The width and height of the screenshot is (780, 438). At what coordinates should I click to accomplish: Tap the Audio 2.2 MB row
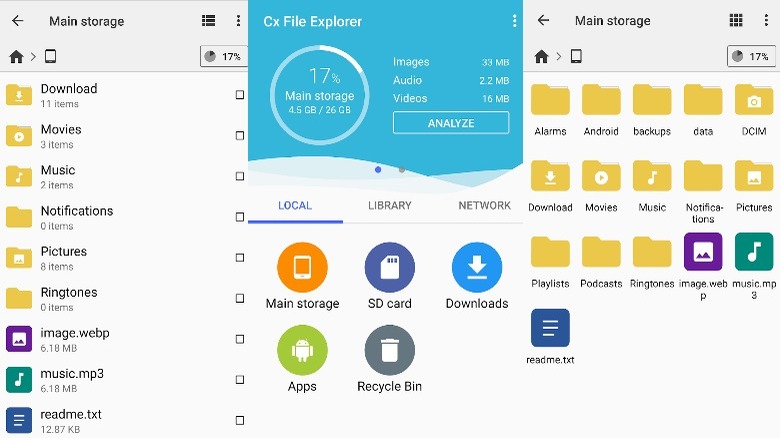pyautogui.click(x=451, y=80)
